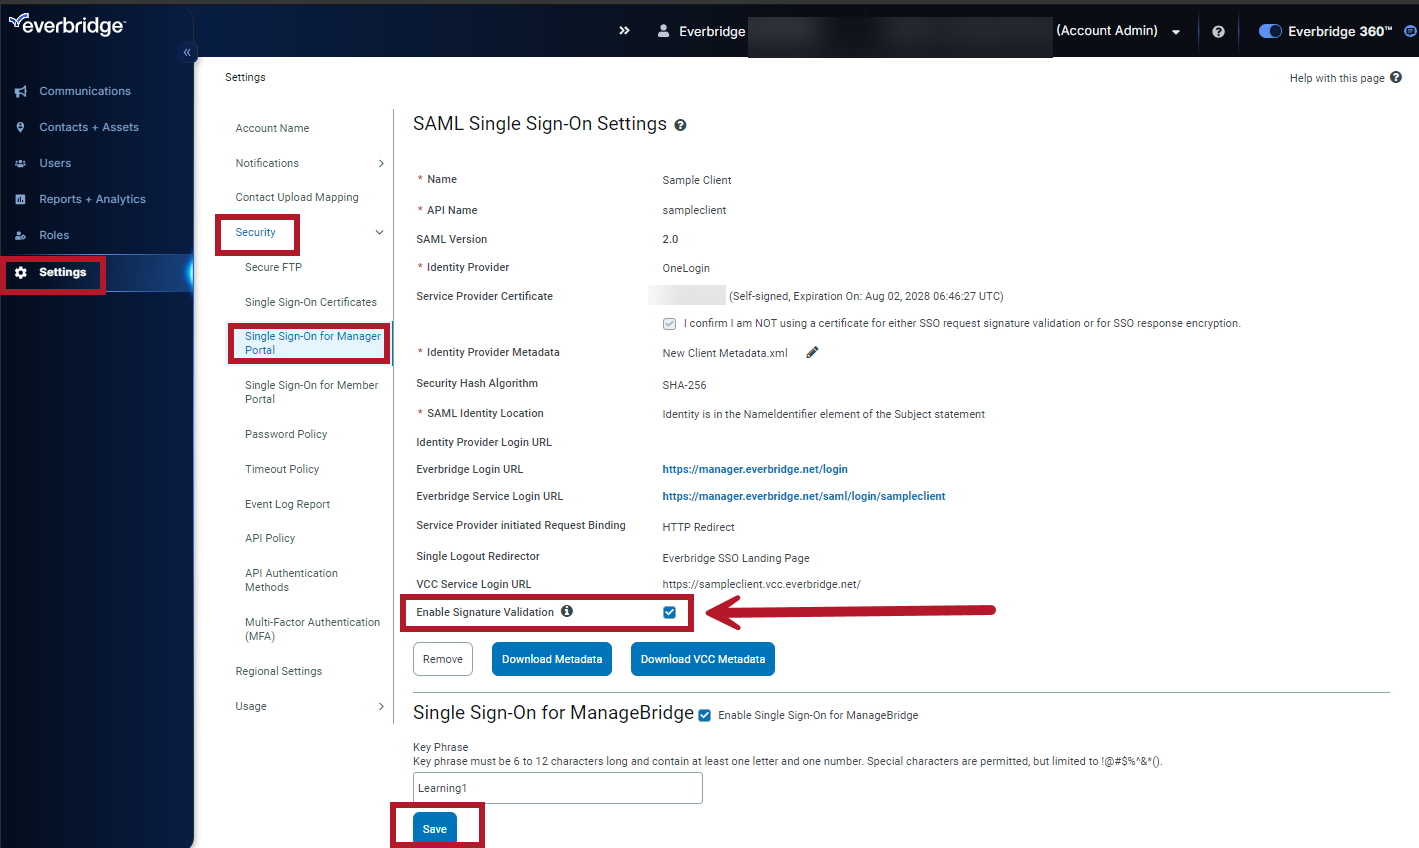Click the Key Phrase input field
The image size is (1419, 848).
click(x=558, y=788)
